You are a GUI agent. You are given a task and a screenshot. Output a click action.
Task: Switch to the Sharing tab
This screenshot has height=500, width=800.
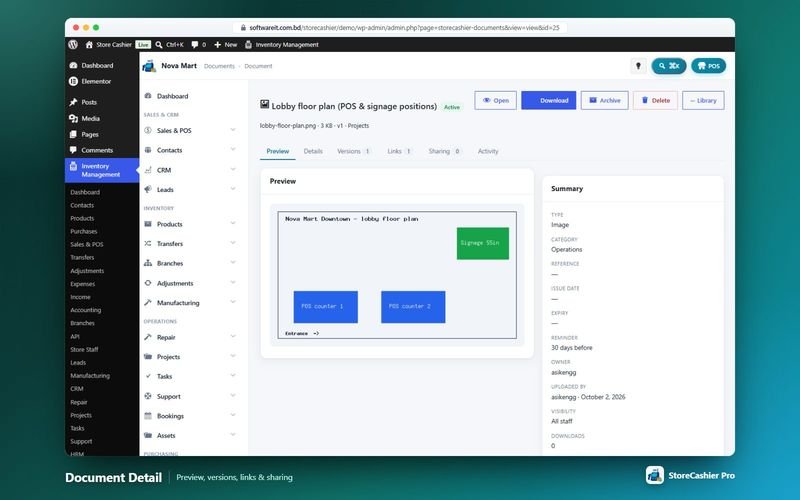tap(444, 151)
